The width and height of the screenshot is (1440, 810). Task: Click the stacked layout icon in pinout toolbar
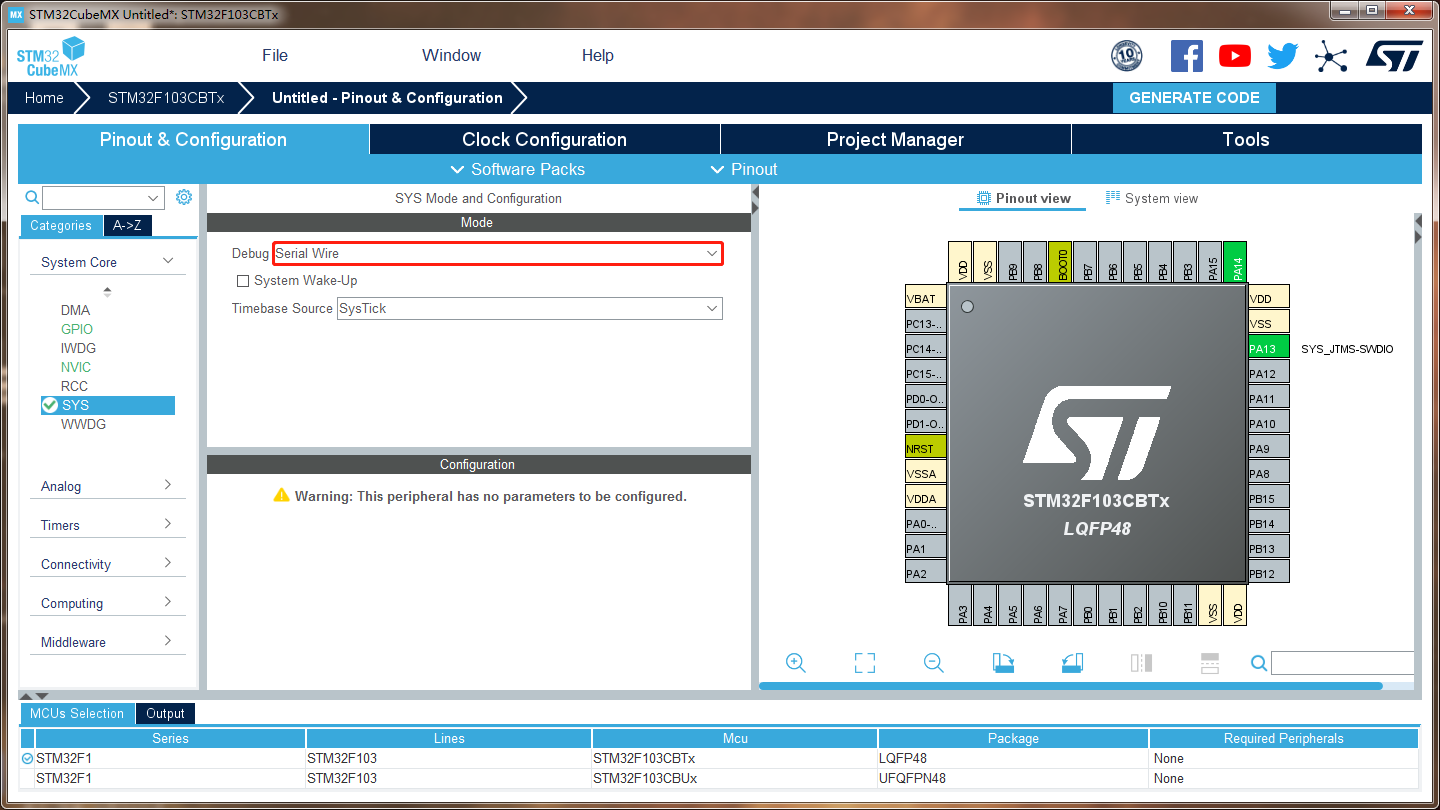pyautogui.click(x=1210, y=663)
